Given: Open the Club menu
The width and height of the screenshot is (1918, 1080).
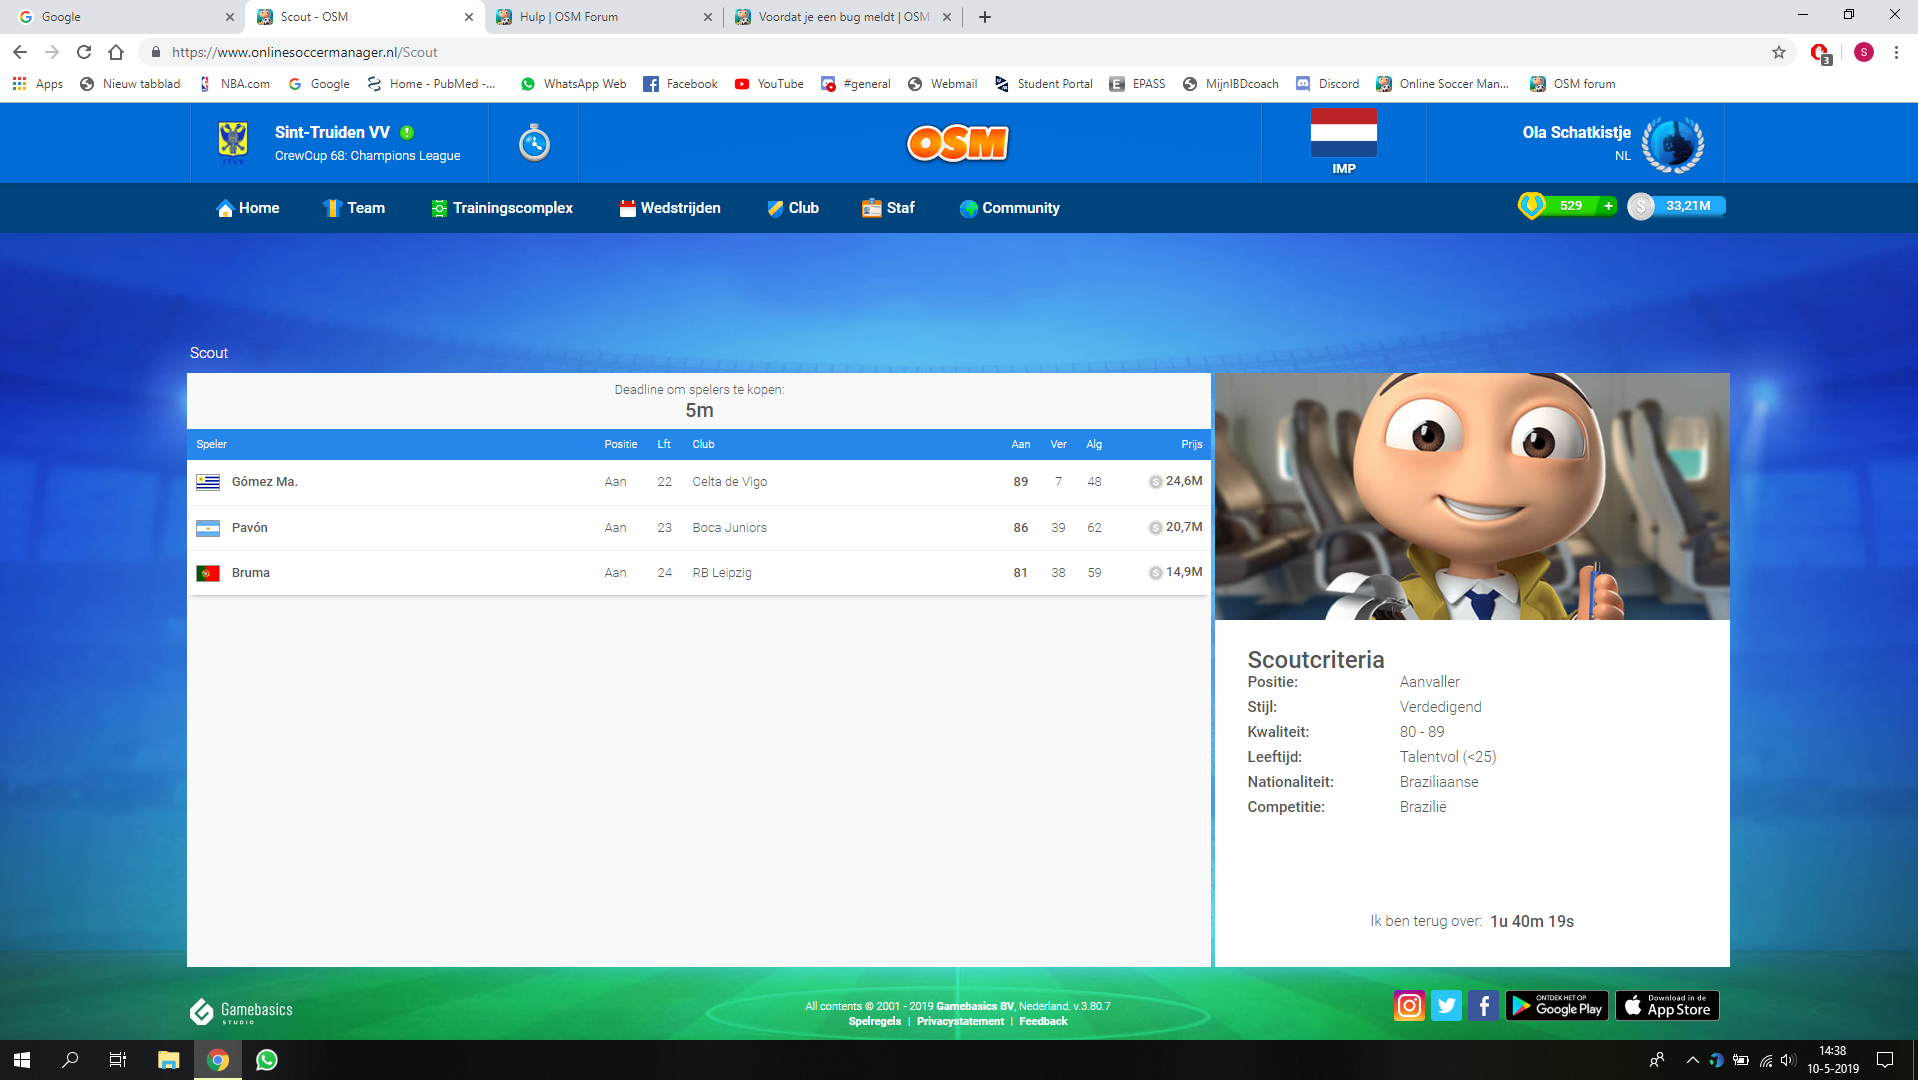Looking at the screenshot, I should pyautogui.click(x=793, y=208).
